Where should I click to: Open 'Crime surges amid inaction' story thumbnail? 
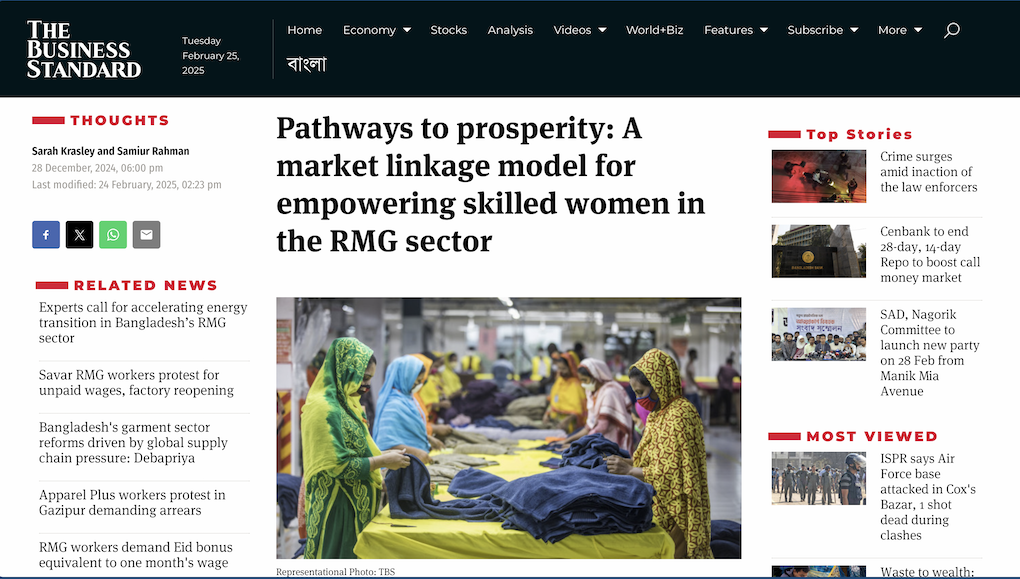tap(818, 176)
